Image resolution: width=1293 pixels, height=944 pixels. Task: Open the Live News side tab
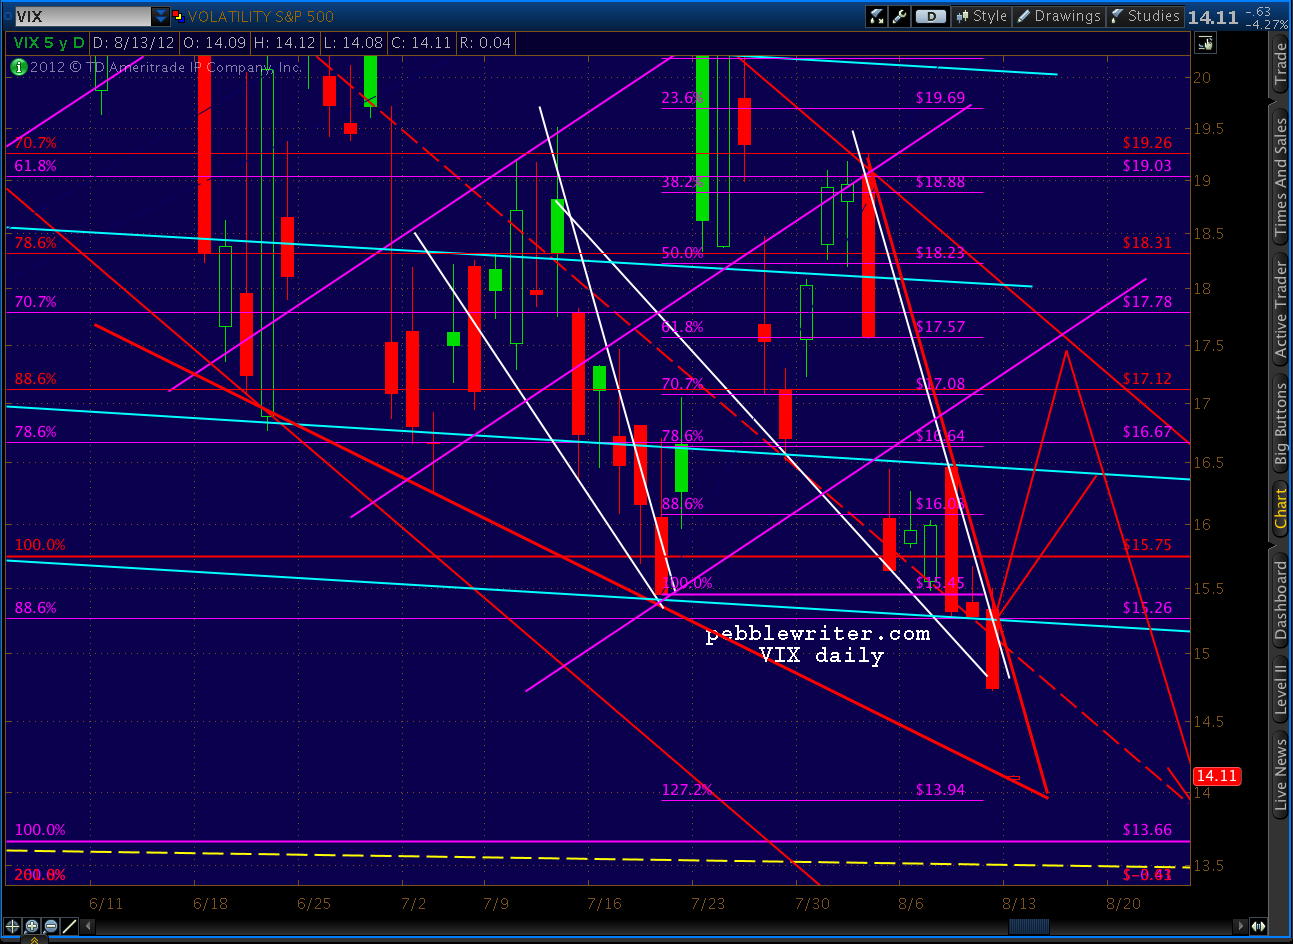(x=1281, y=774)
